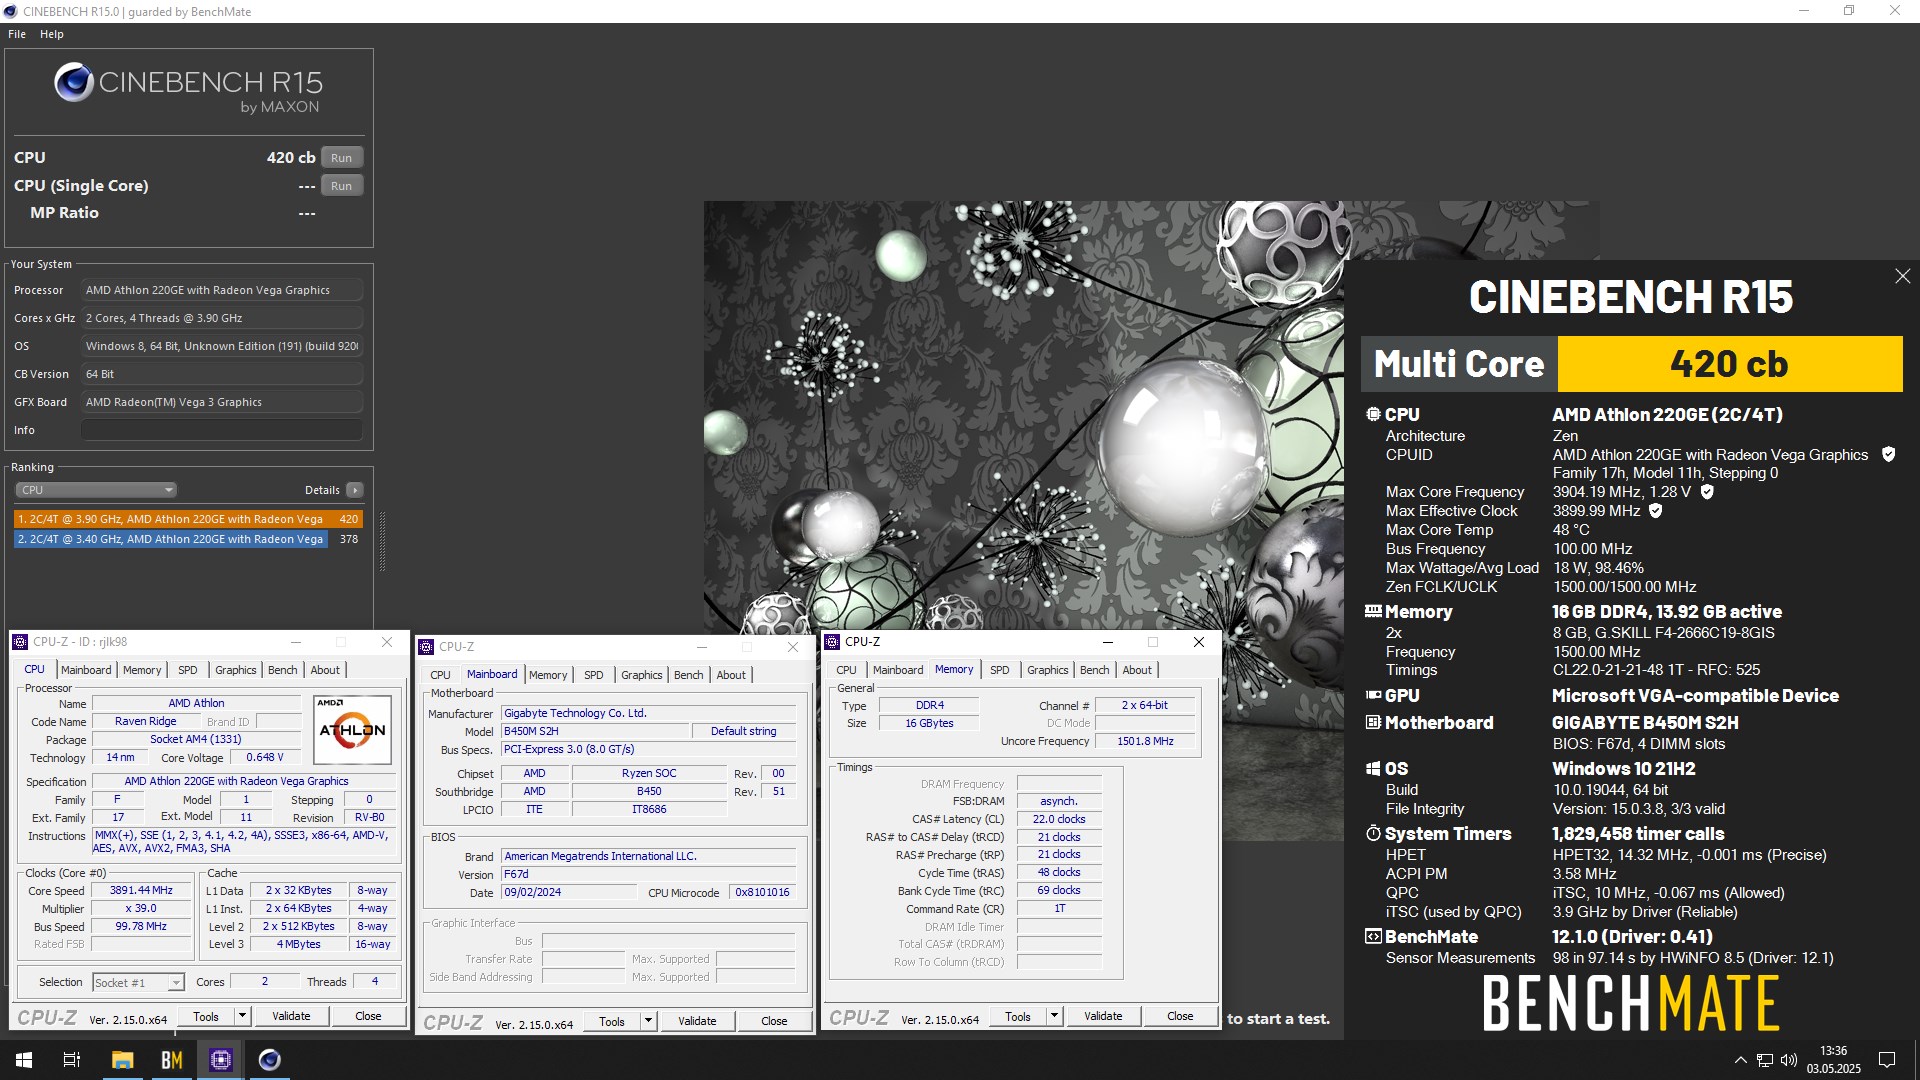
Task: Switch to CPU-Z taskbar icon
Action: coord(221,1060)
